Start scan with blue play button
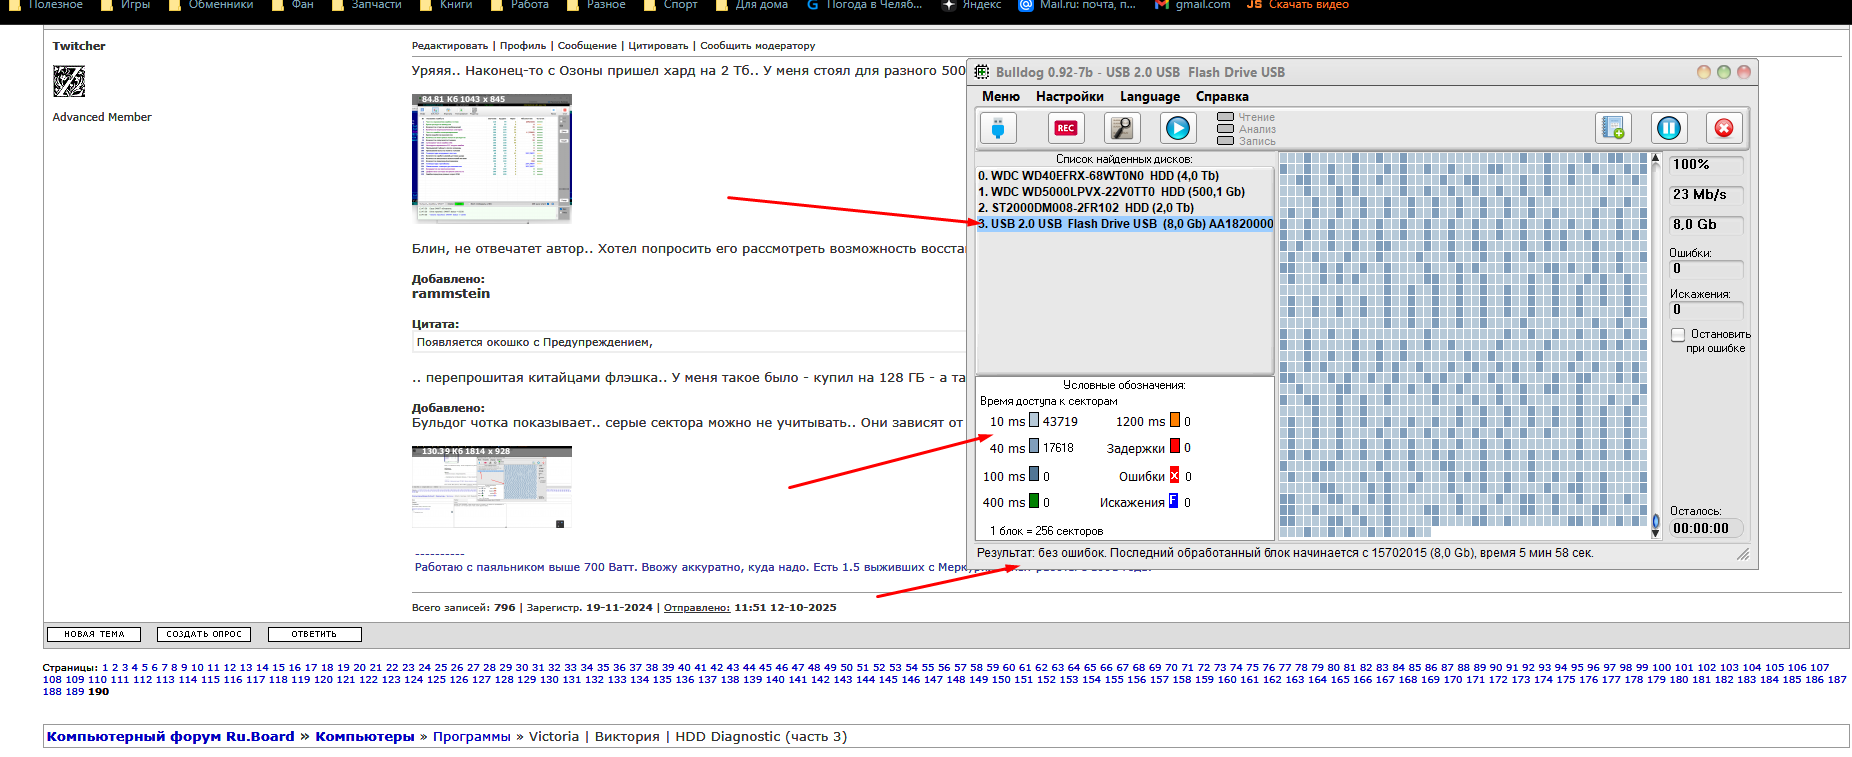Image resolution: width=1852 pixels, height=757 pixels. 1178,128
